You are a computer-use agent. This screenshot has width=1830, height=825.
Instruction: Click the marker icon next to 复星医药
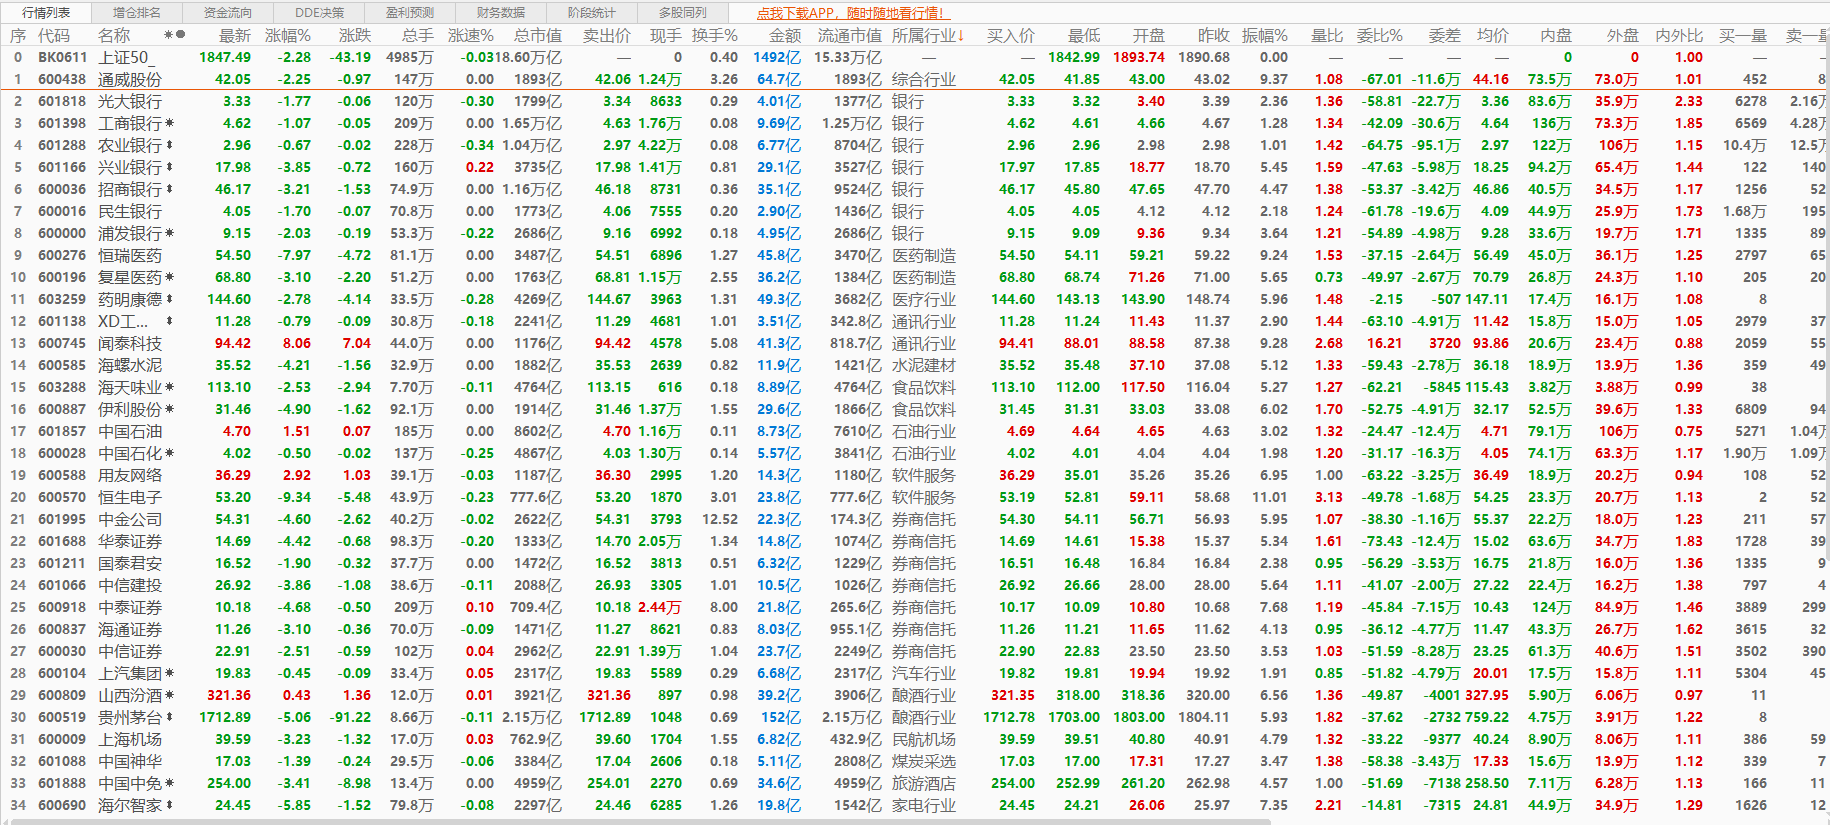(x=170, y=277)
